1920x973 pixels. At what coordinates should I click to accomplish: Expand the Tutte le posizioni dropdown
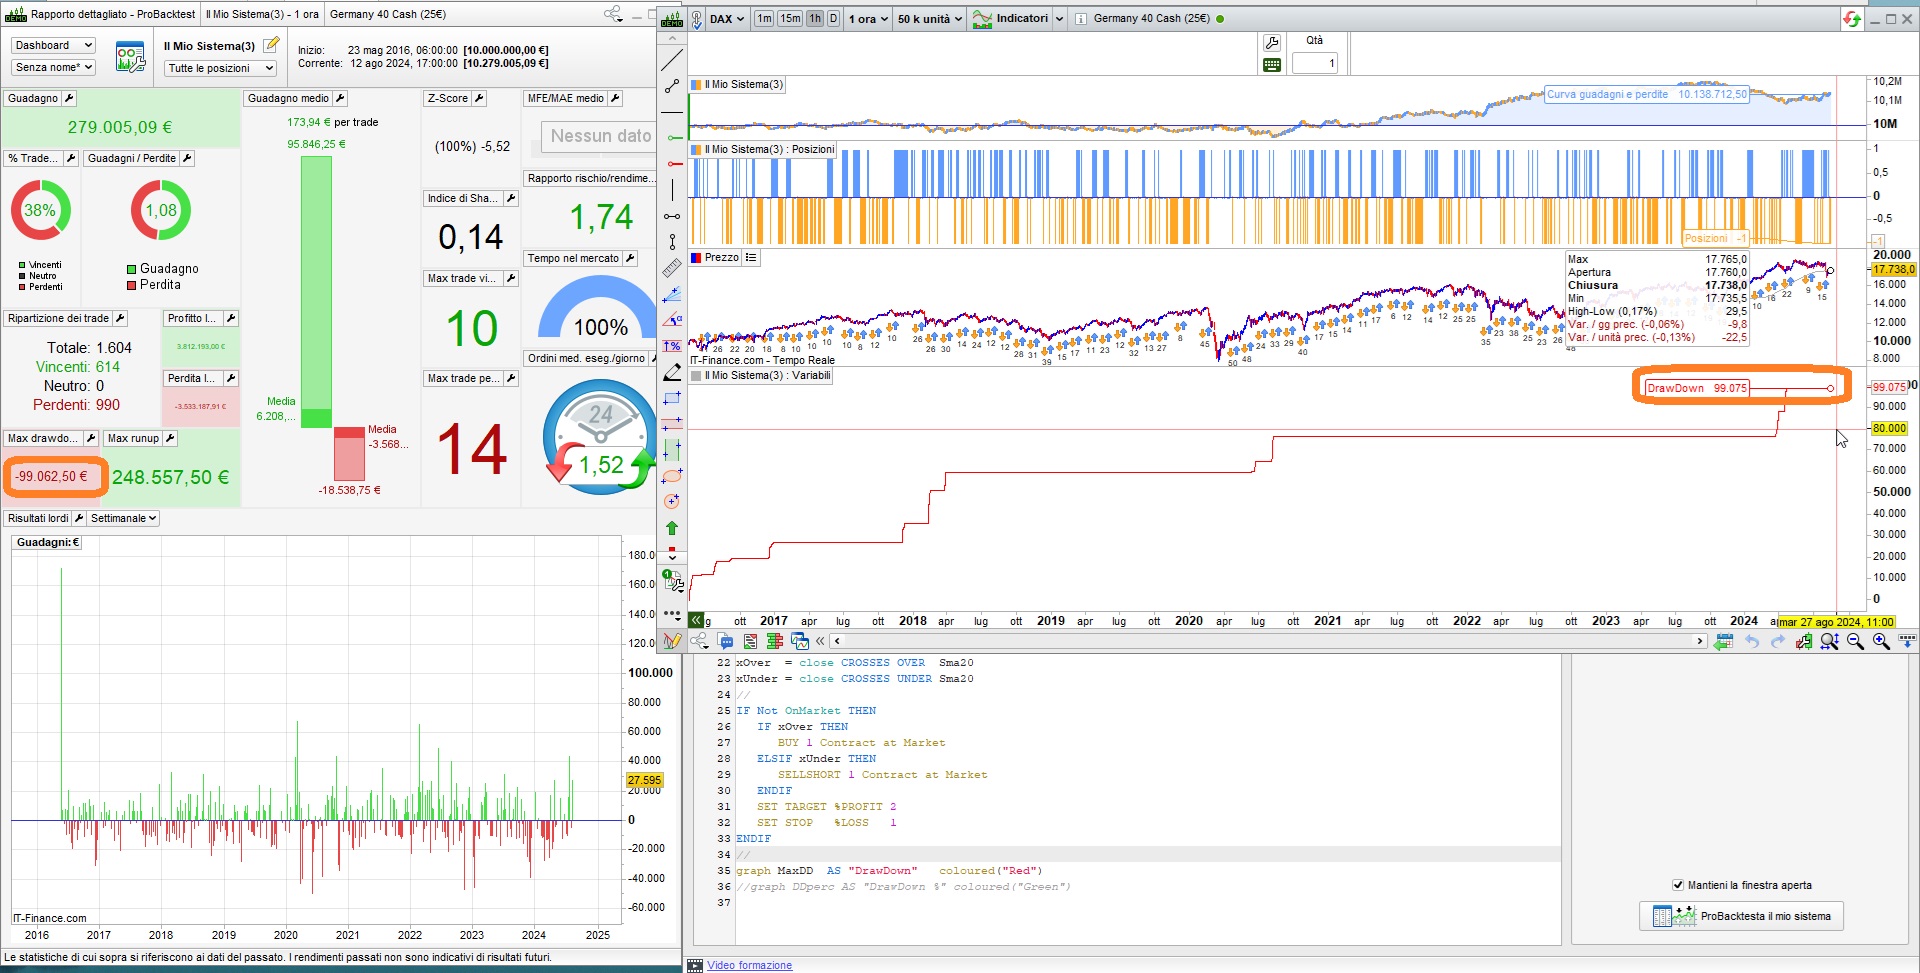pyautogui.click(x=219, y=68)
